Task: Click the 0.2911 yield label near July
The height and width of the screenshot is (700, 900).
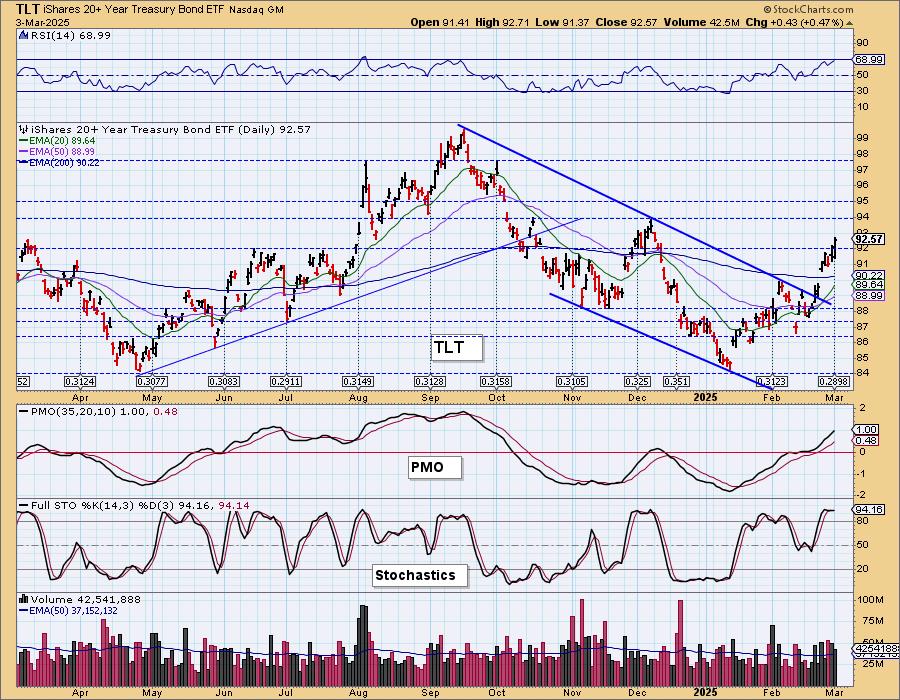Action: tap(286, 382)
